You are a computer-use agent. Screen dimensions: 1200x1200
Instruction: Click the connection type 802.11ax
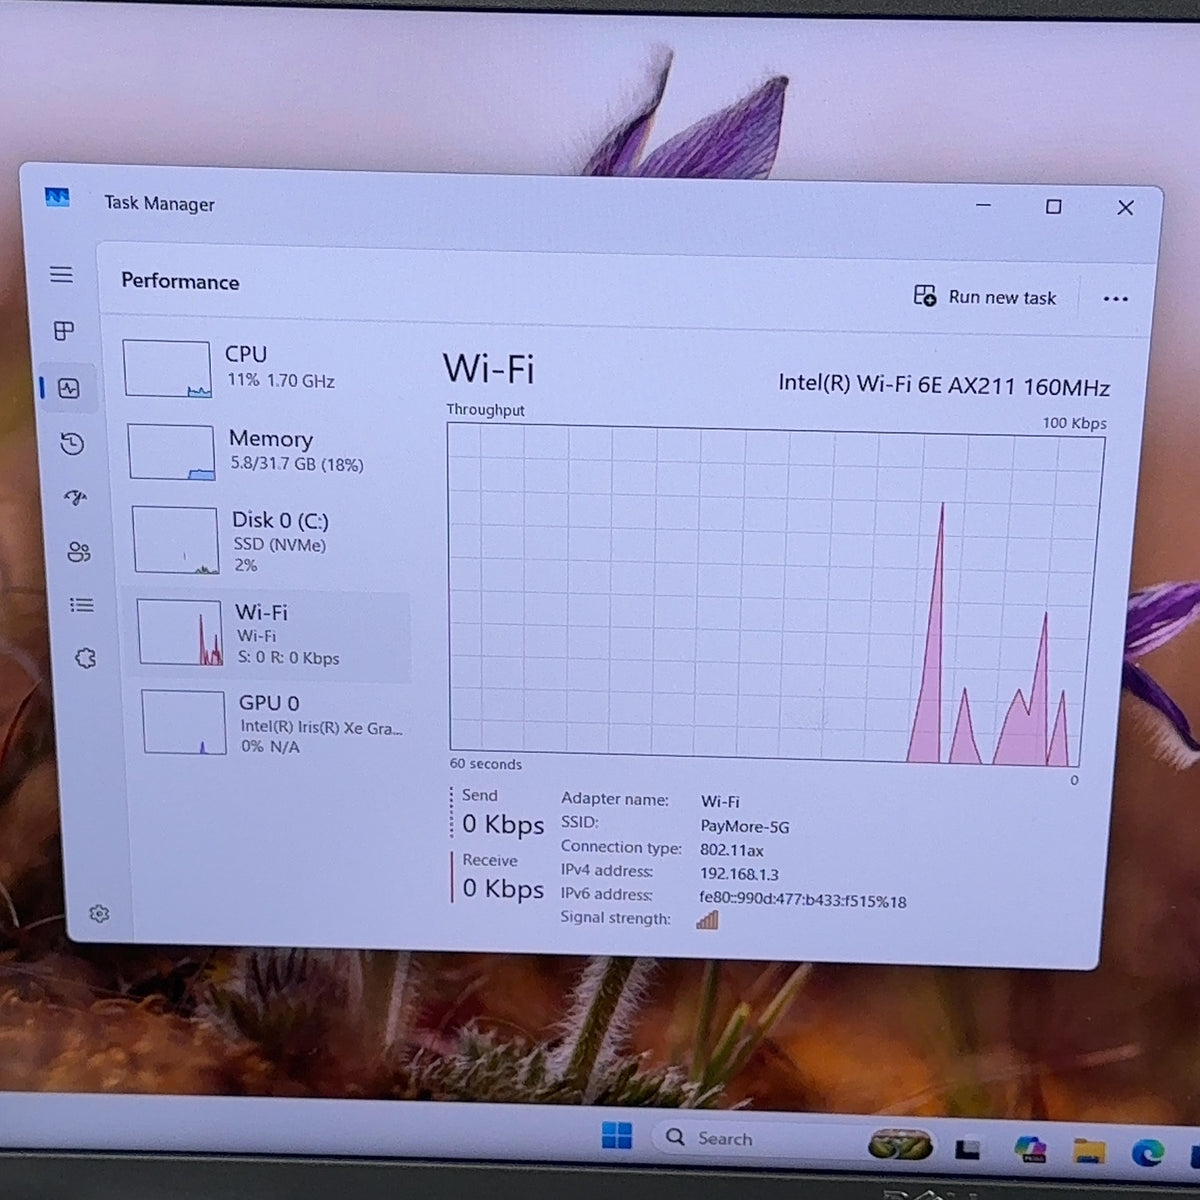pos(732,850)
